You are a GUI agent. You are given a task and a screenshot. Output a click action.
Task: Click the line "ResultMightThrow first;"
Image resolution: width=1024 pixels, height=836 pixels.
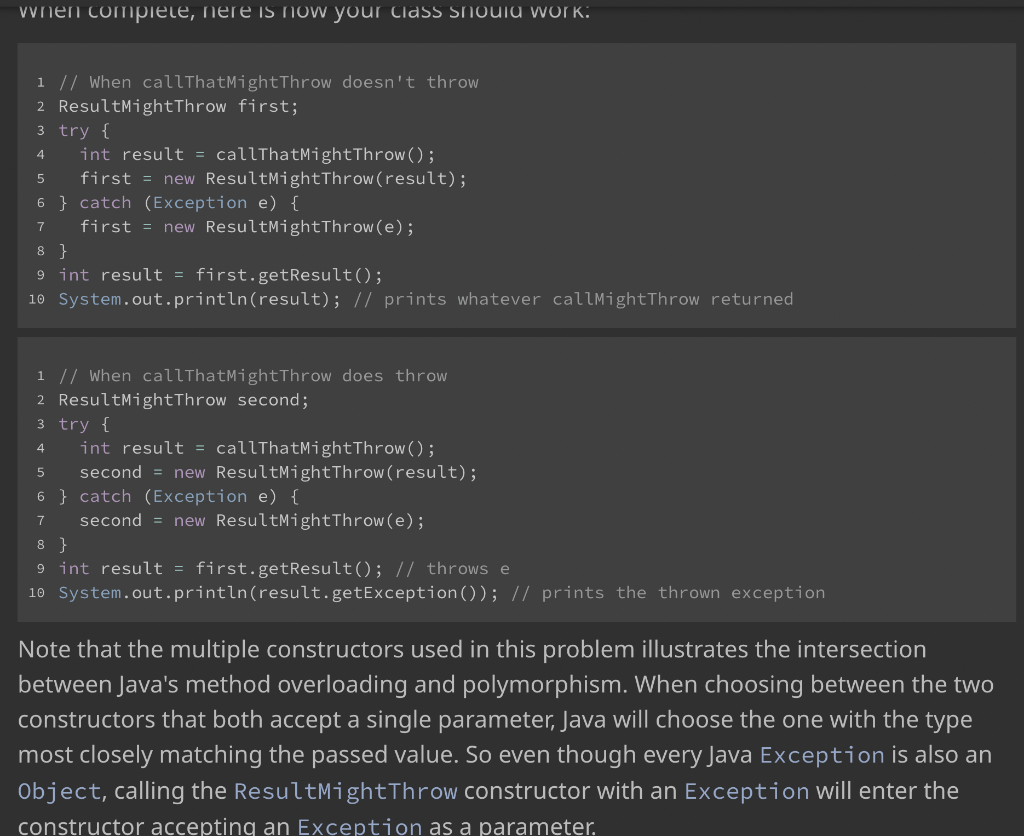click(178, 106)
